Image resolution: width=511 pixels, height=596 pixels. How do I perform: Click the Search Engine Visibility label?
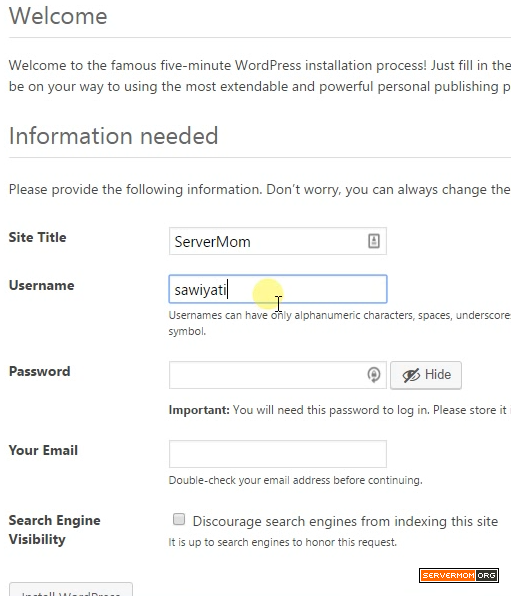tap(54, 530)
